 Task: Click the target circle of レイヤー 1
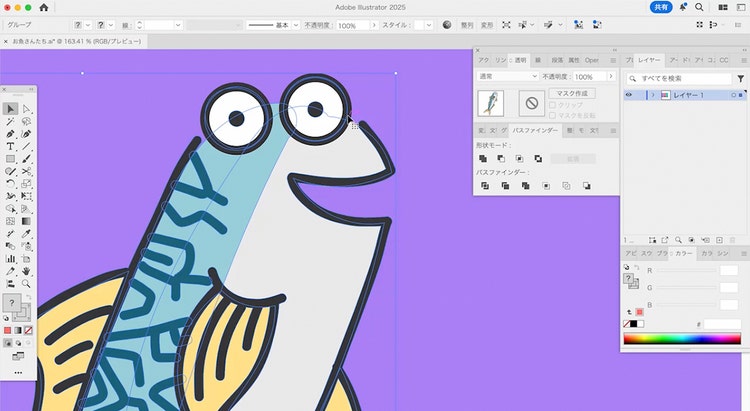click(x=733, y=95)
